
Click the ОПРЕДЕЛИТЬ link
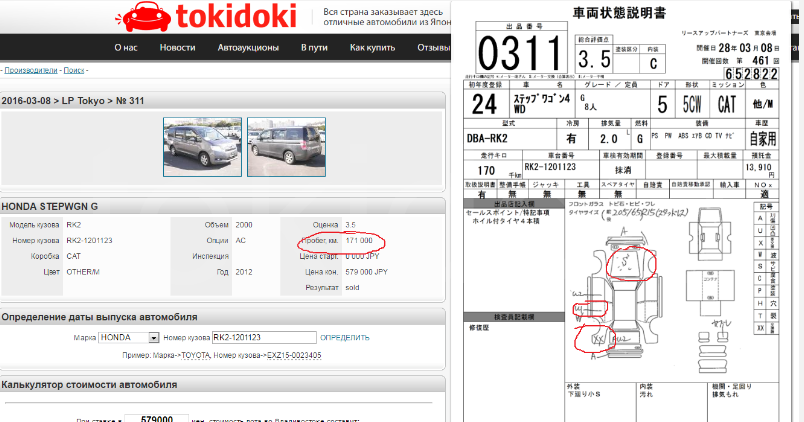345,338
